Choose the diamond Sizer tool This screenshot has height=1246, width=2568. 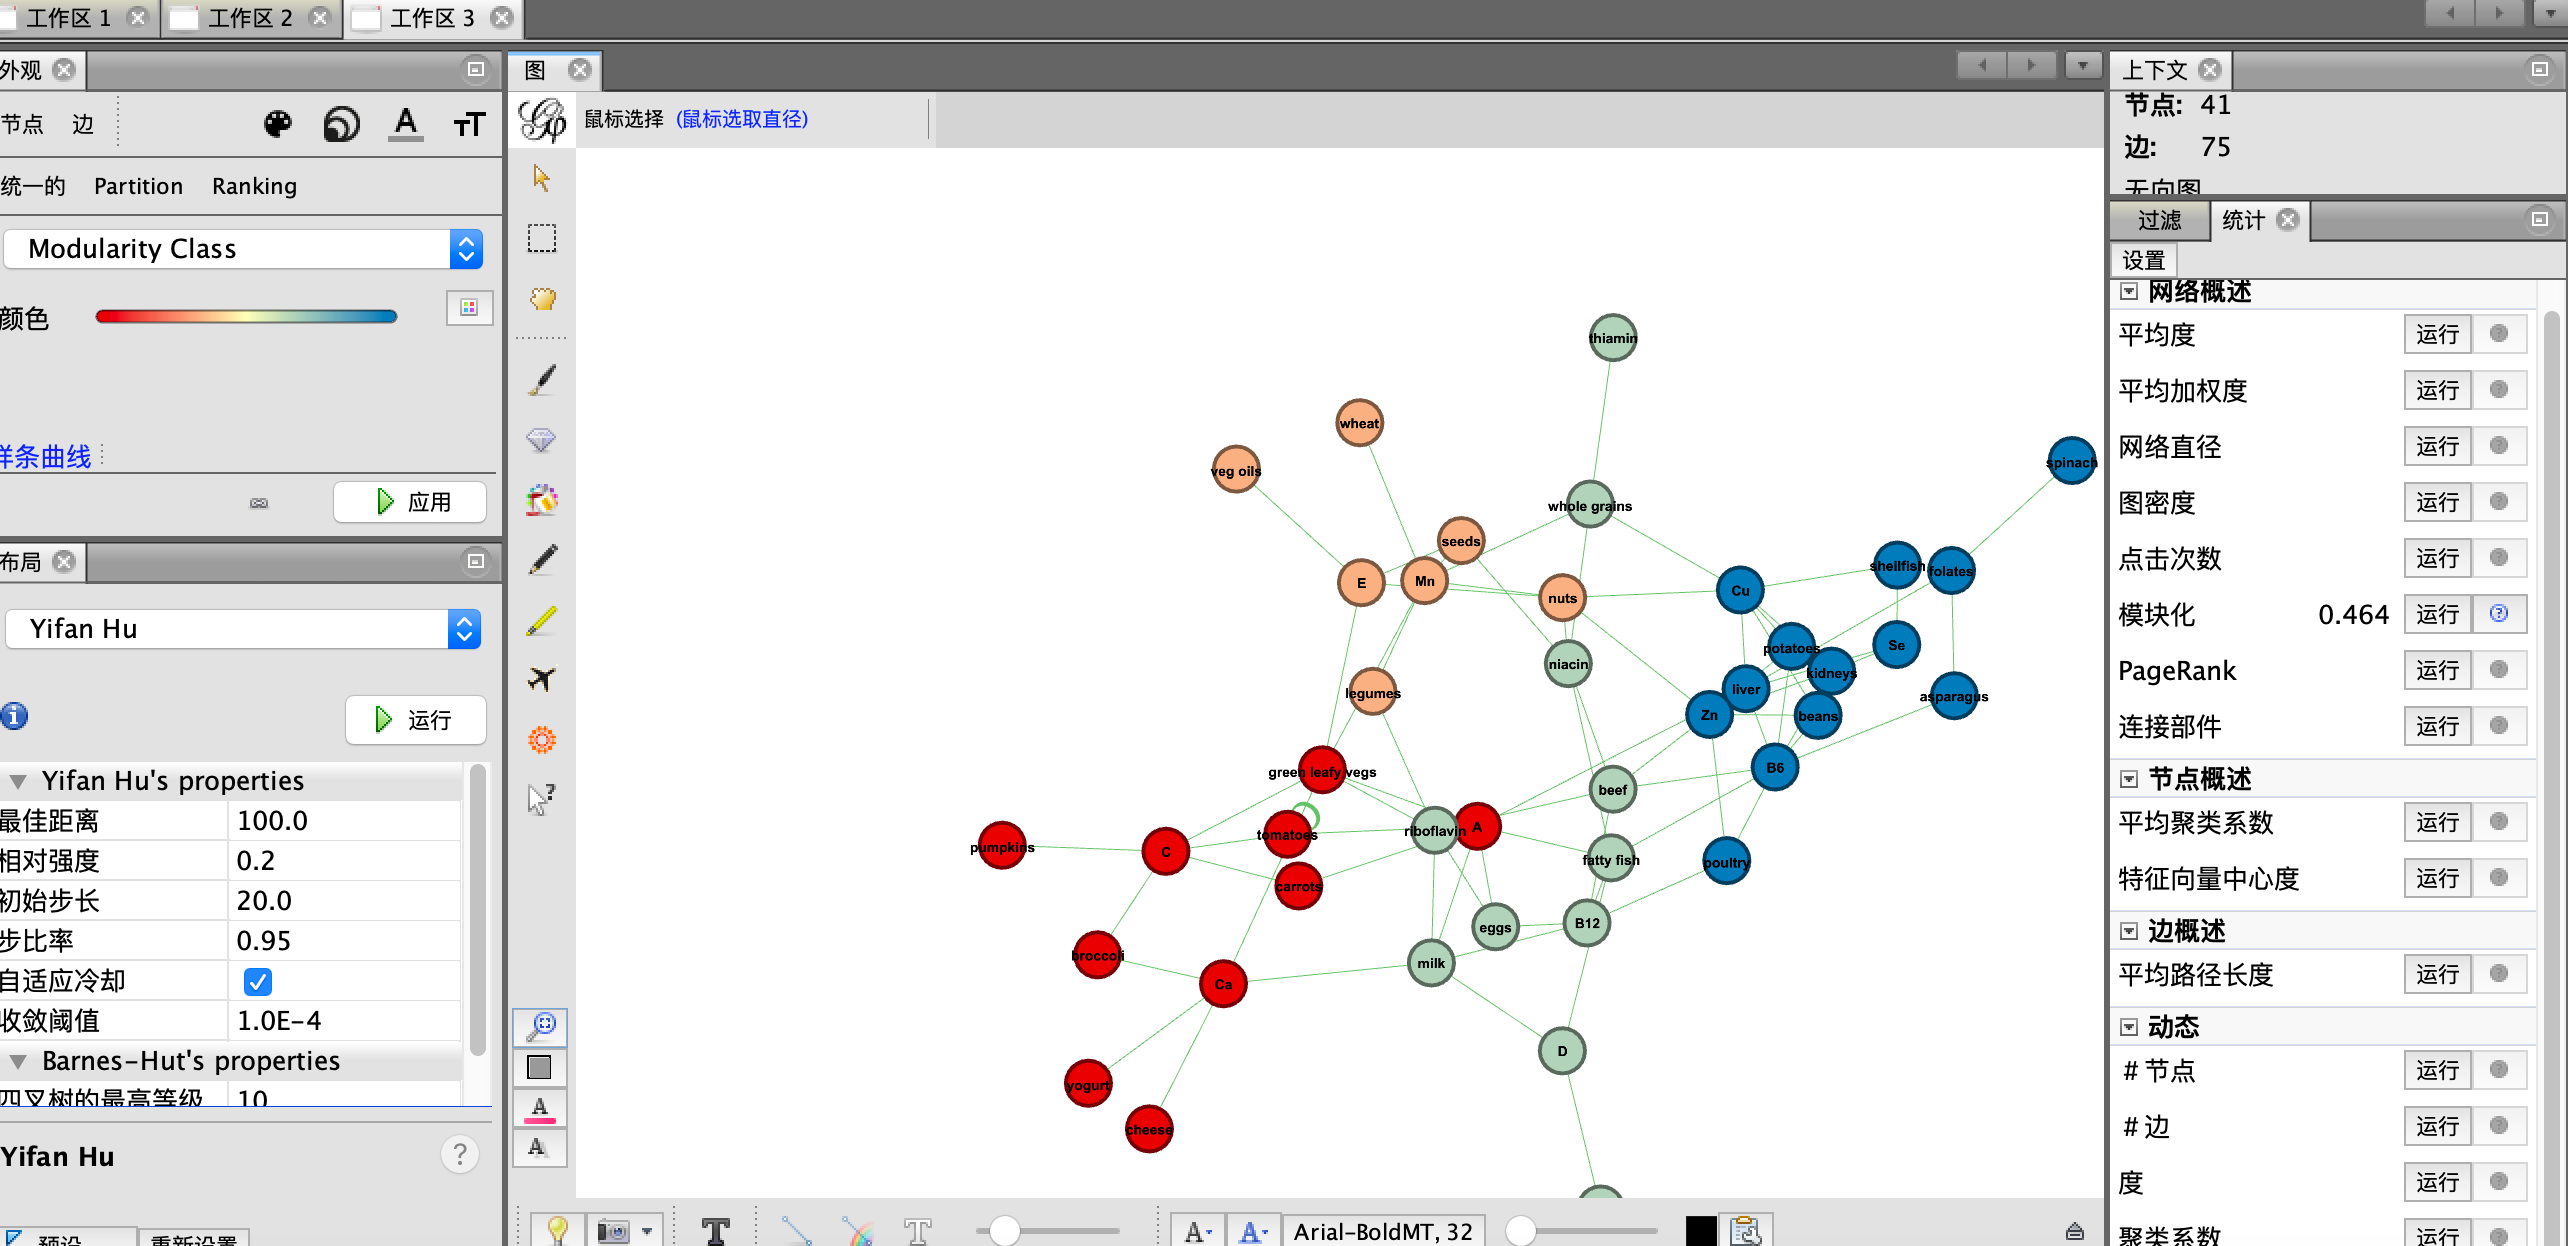point(540,440)
